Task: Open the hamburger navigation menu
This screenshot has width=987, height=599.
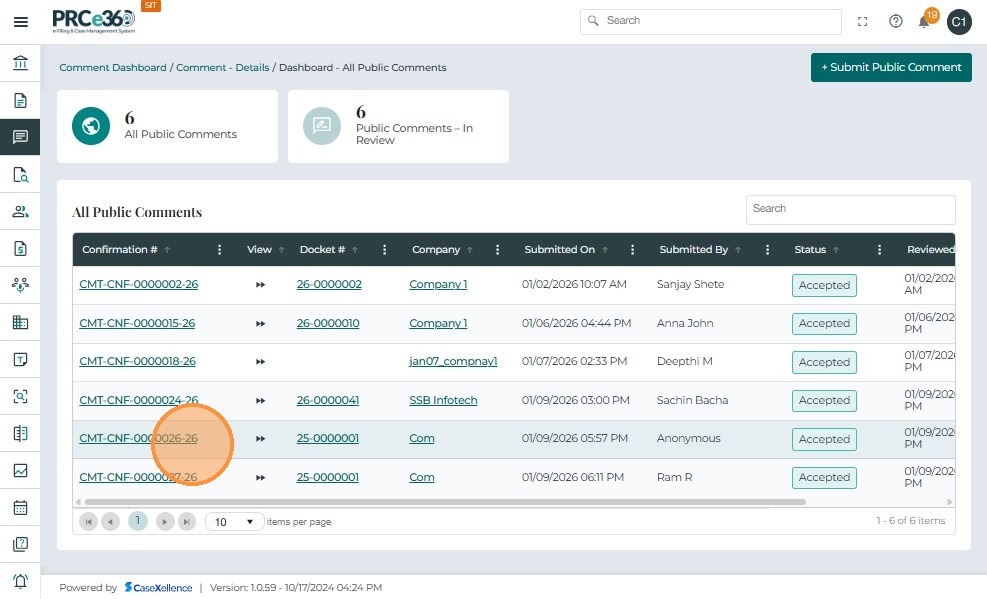Action: [20, 22]
